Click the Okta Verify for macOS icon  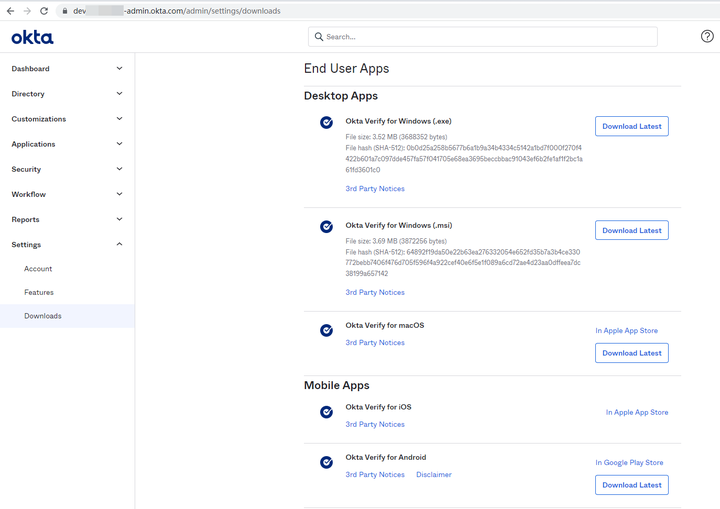pos(326,331)
